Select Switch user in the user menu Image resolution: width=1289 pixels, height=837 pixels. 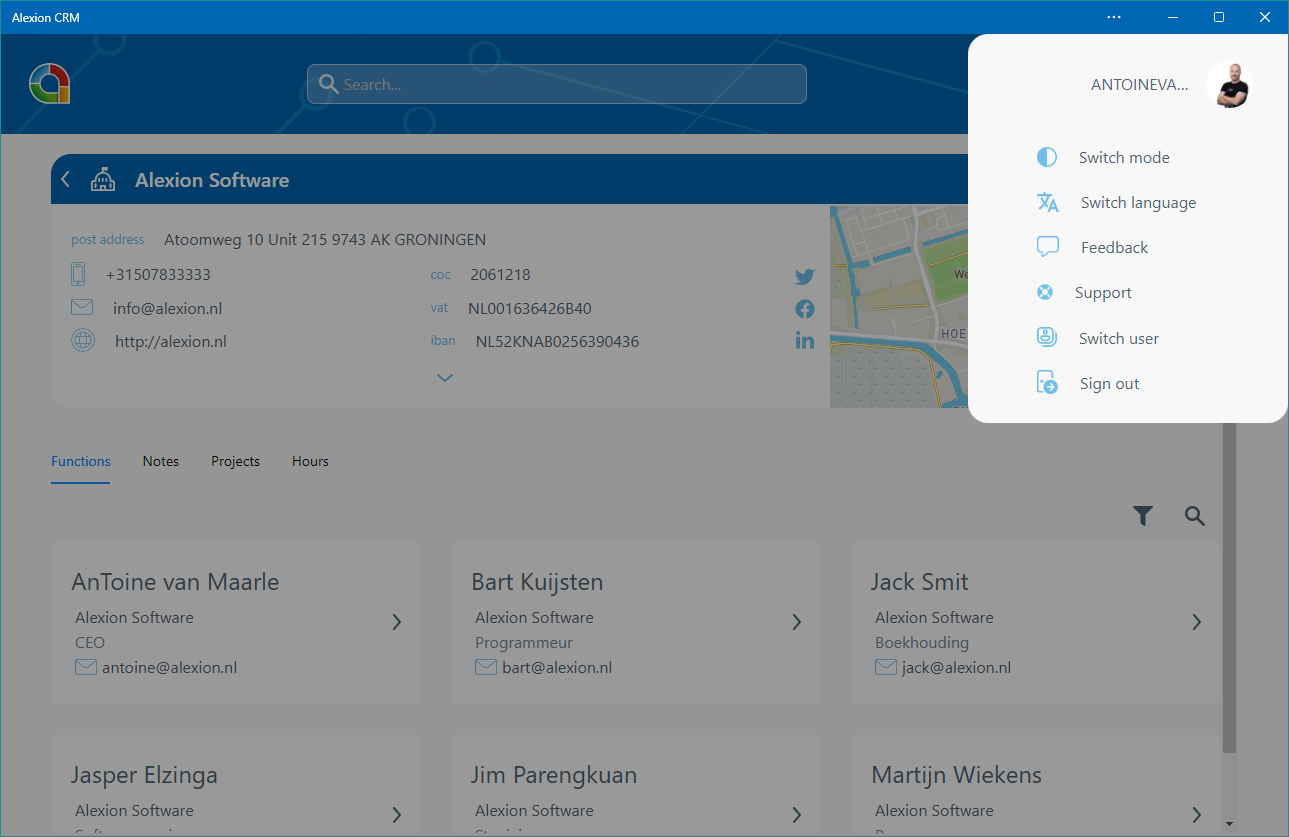[1119, 338]
